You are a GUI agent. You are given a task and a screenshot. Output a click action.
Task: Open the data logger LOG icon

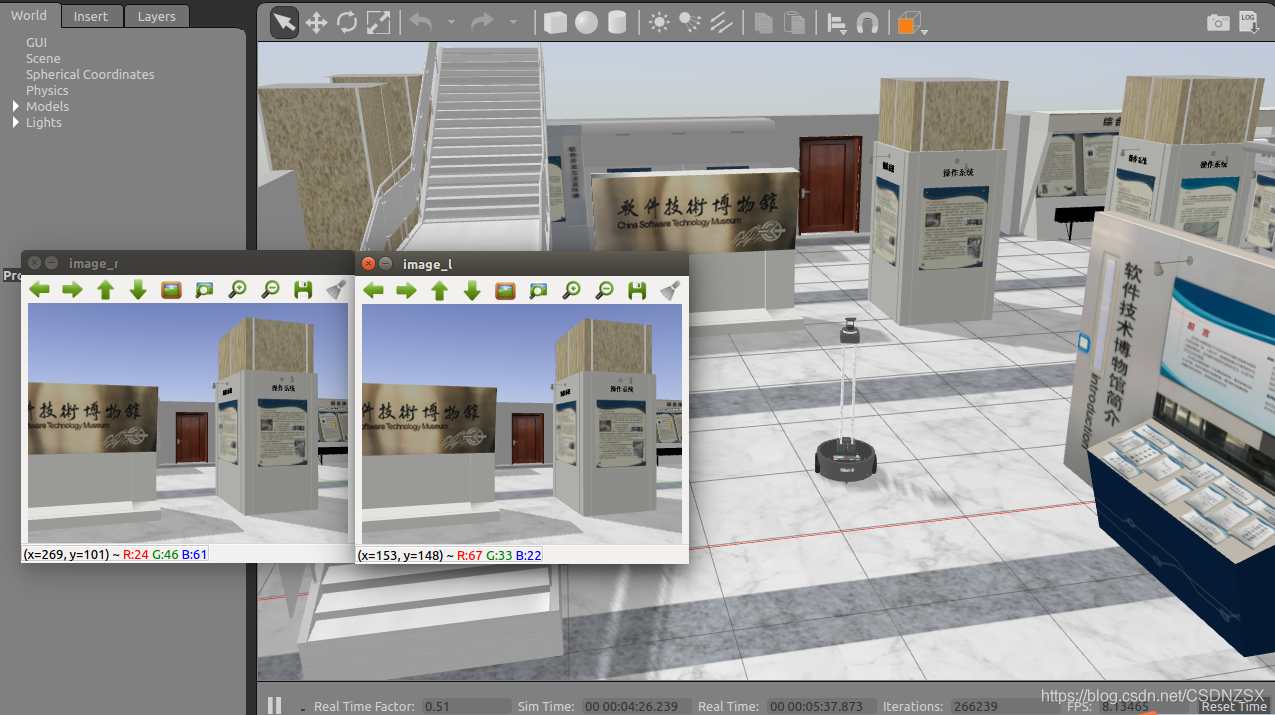tap(1248, 21)
